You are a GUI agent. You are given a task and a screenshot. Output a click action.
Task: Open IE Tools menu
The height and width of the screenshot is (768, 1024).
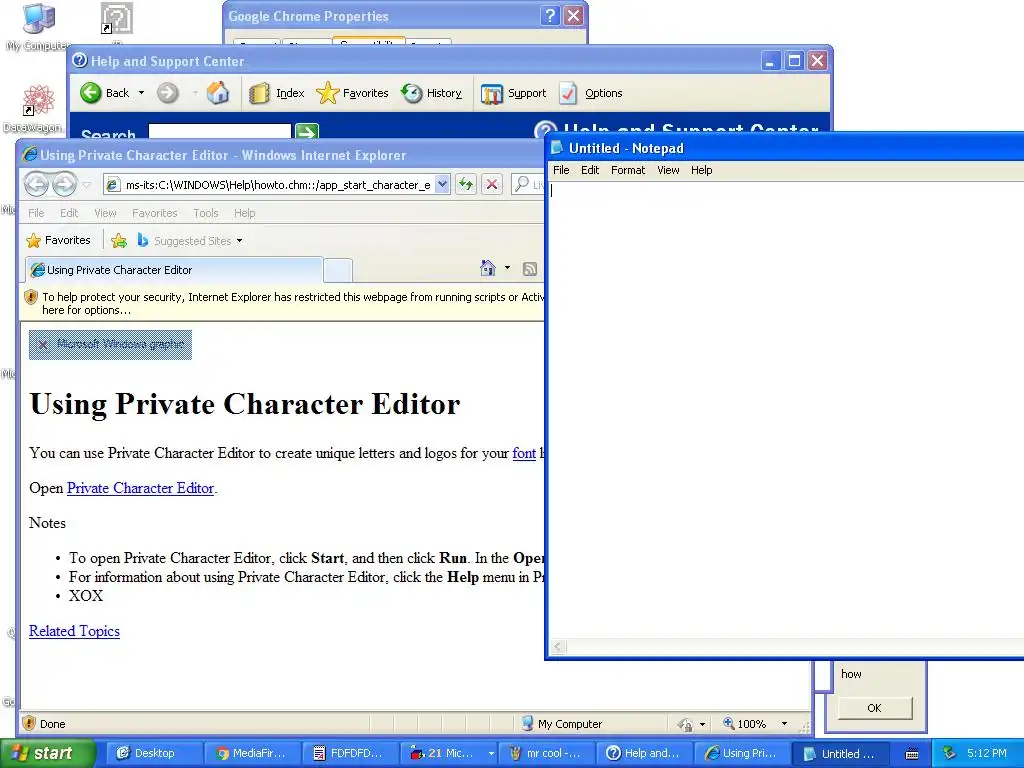pyautogui.click(x=206, y=213)
